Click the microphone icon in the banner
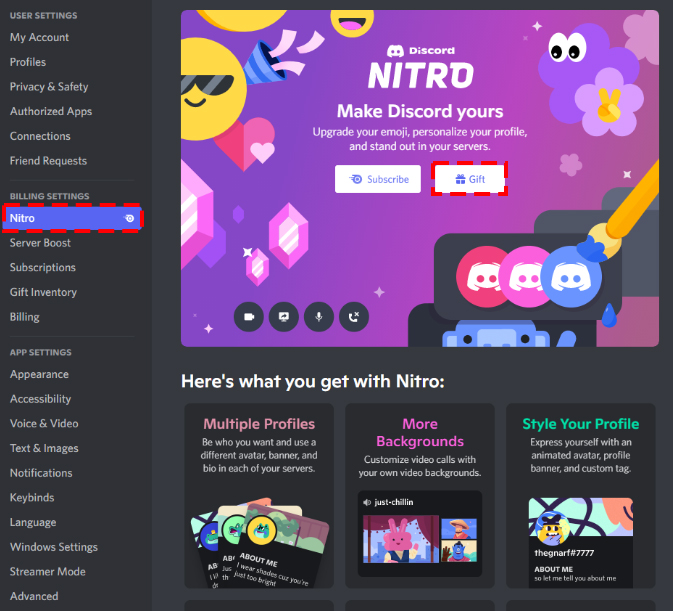 (x=319, y=316)
